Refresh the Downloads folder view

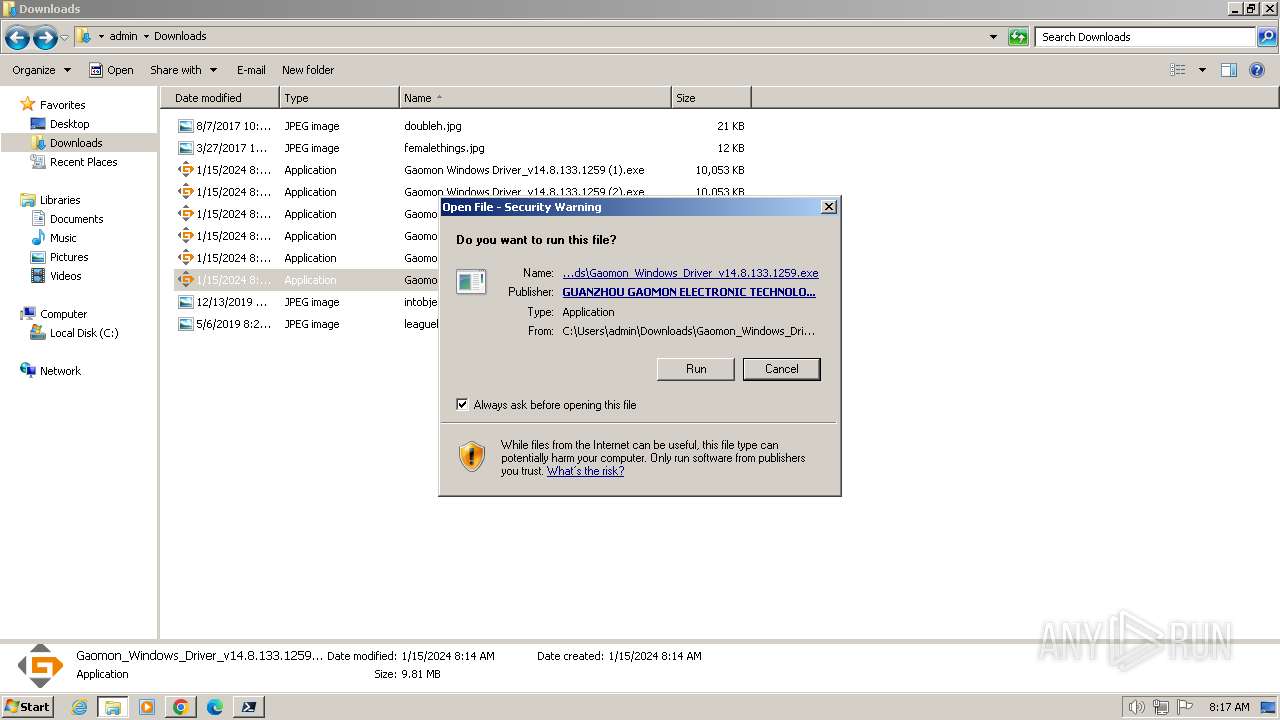click(1018, 37)
